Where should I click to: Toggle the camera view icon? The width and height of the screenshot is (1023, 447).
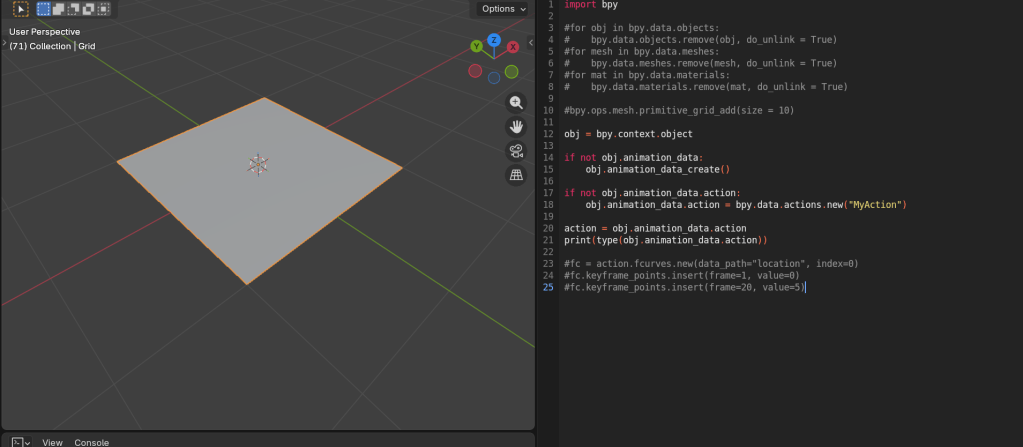pos(516,151)
